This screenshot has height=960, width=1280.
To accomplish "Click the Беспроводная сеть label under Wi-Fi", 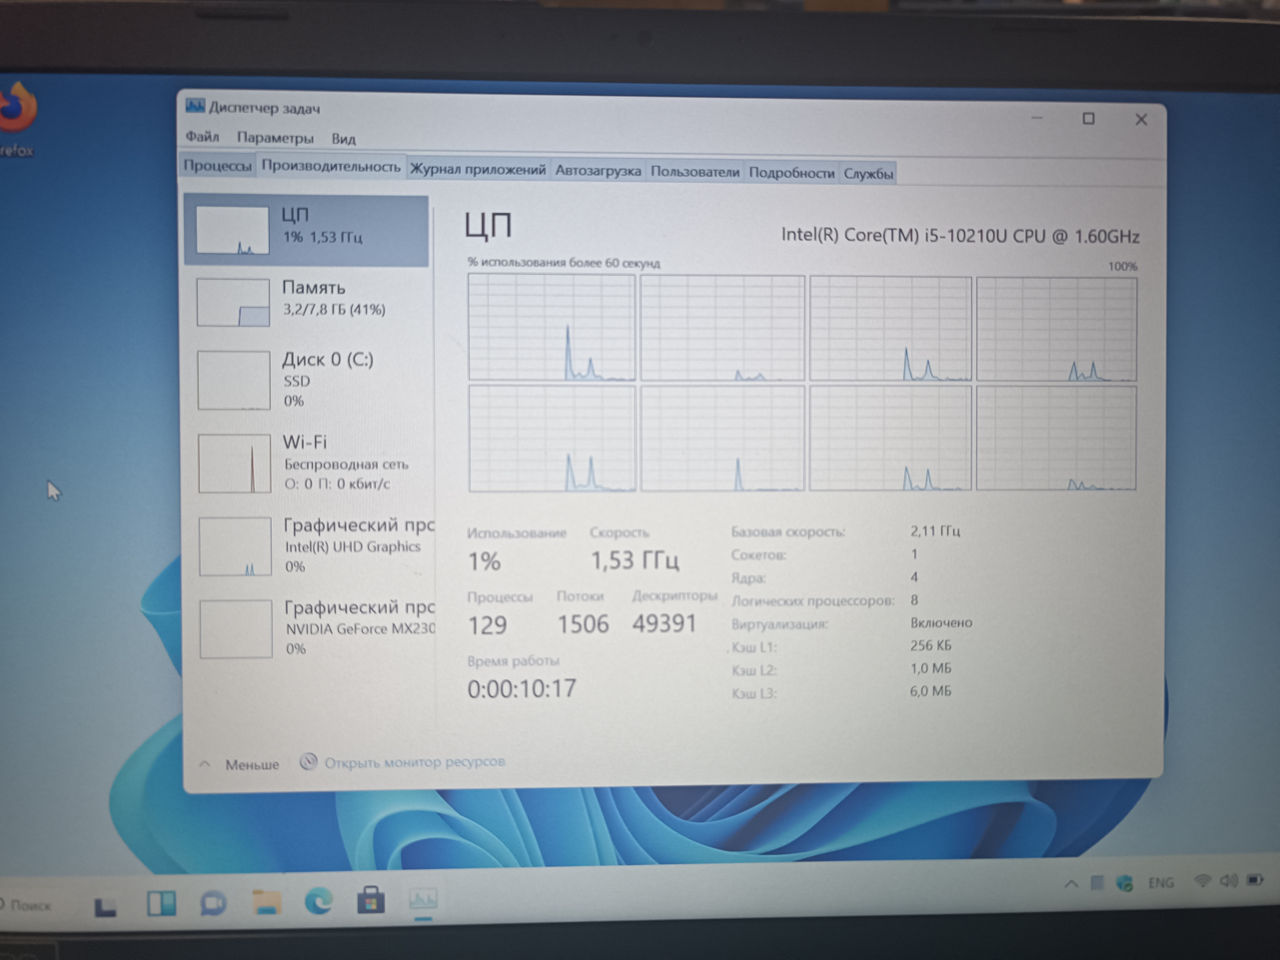I will (x=346, y=464).
